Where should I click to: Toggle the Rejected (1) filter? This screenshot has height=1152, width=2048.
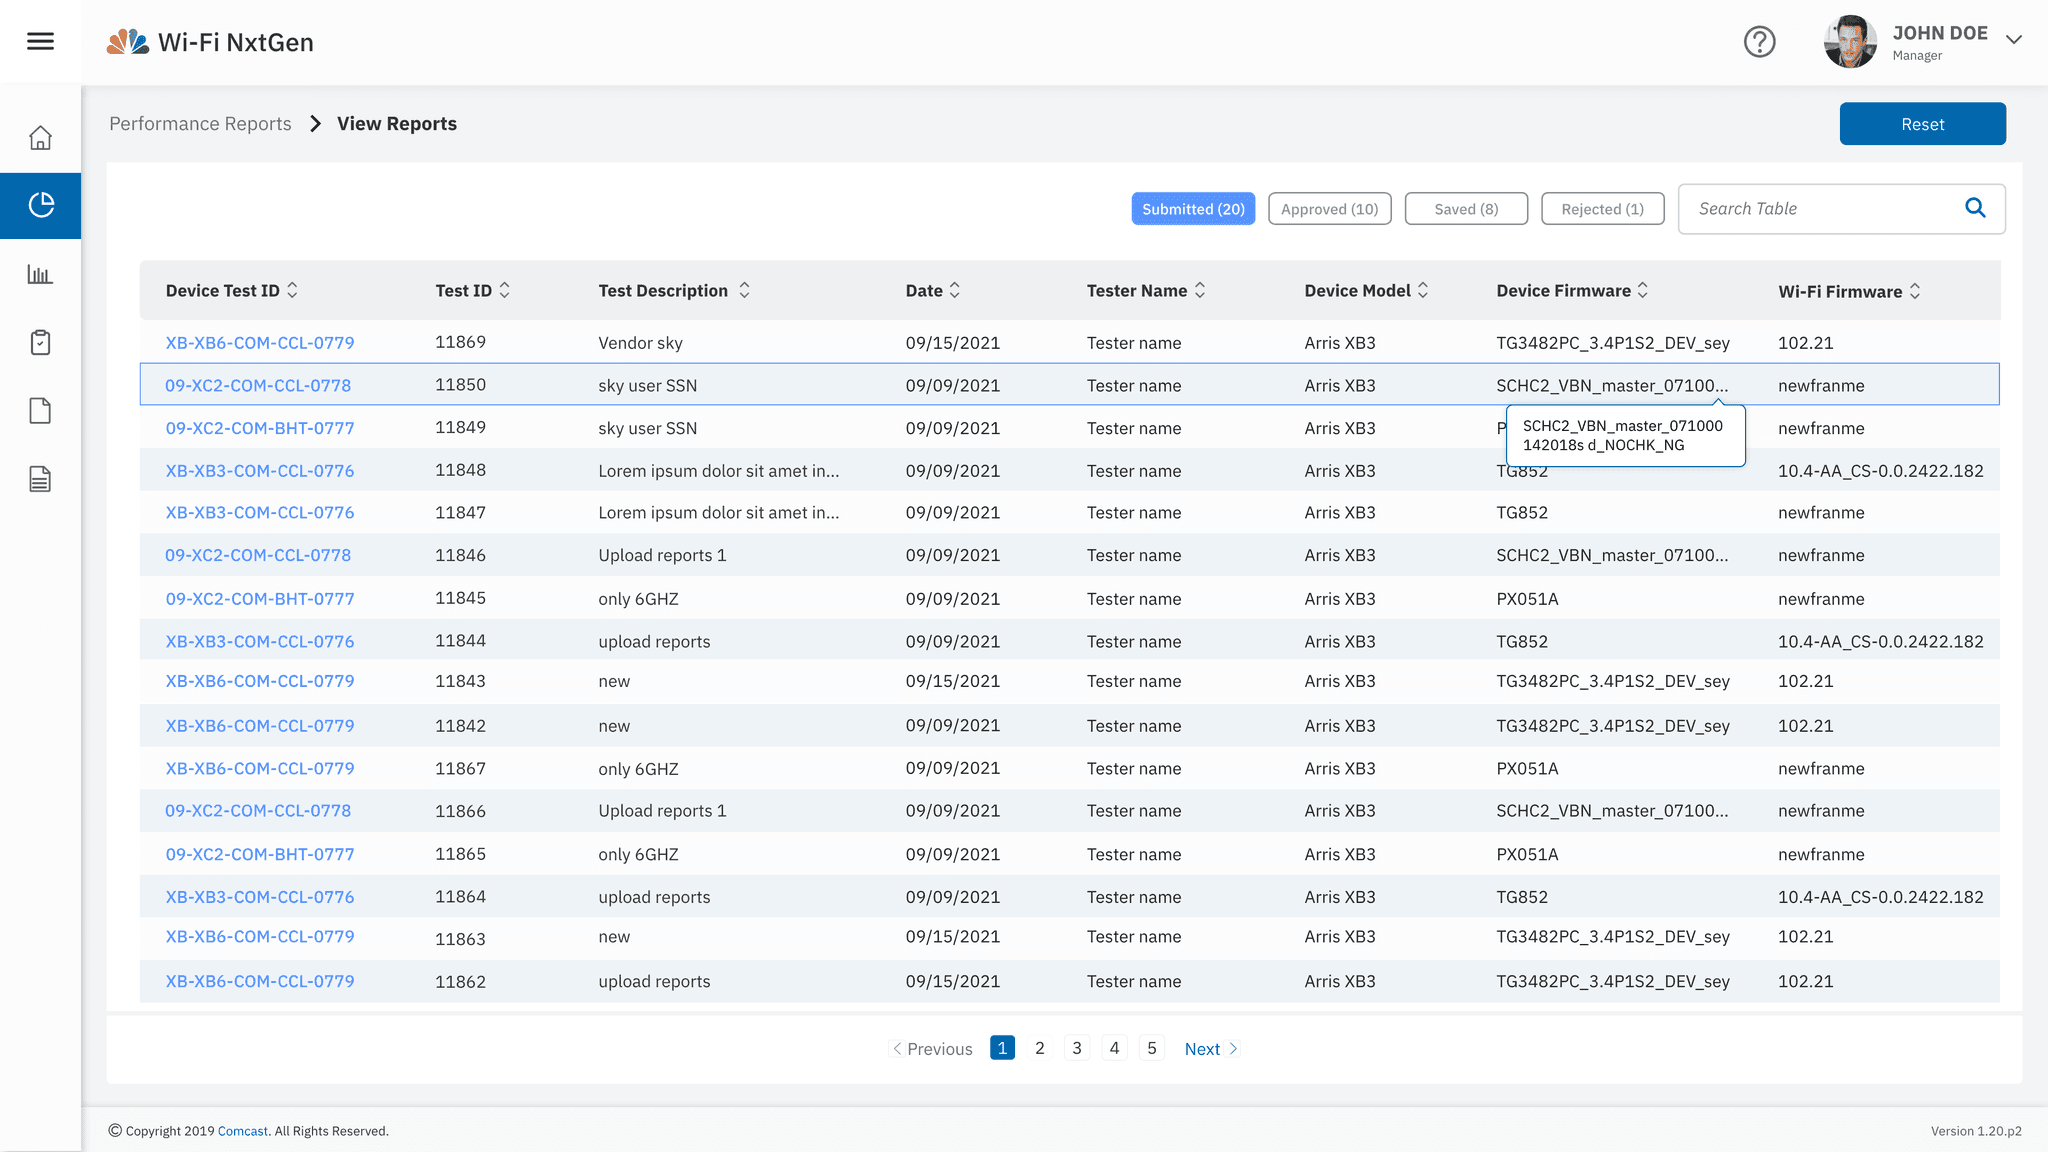[x=1602, y=209]
